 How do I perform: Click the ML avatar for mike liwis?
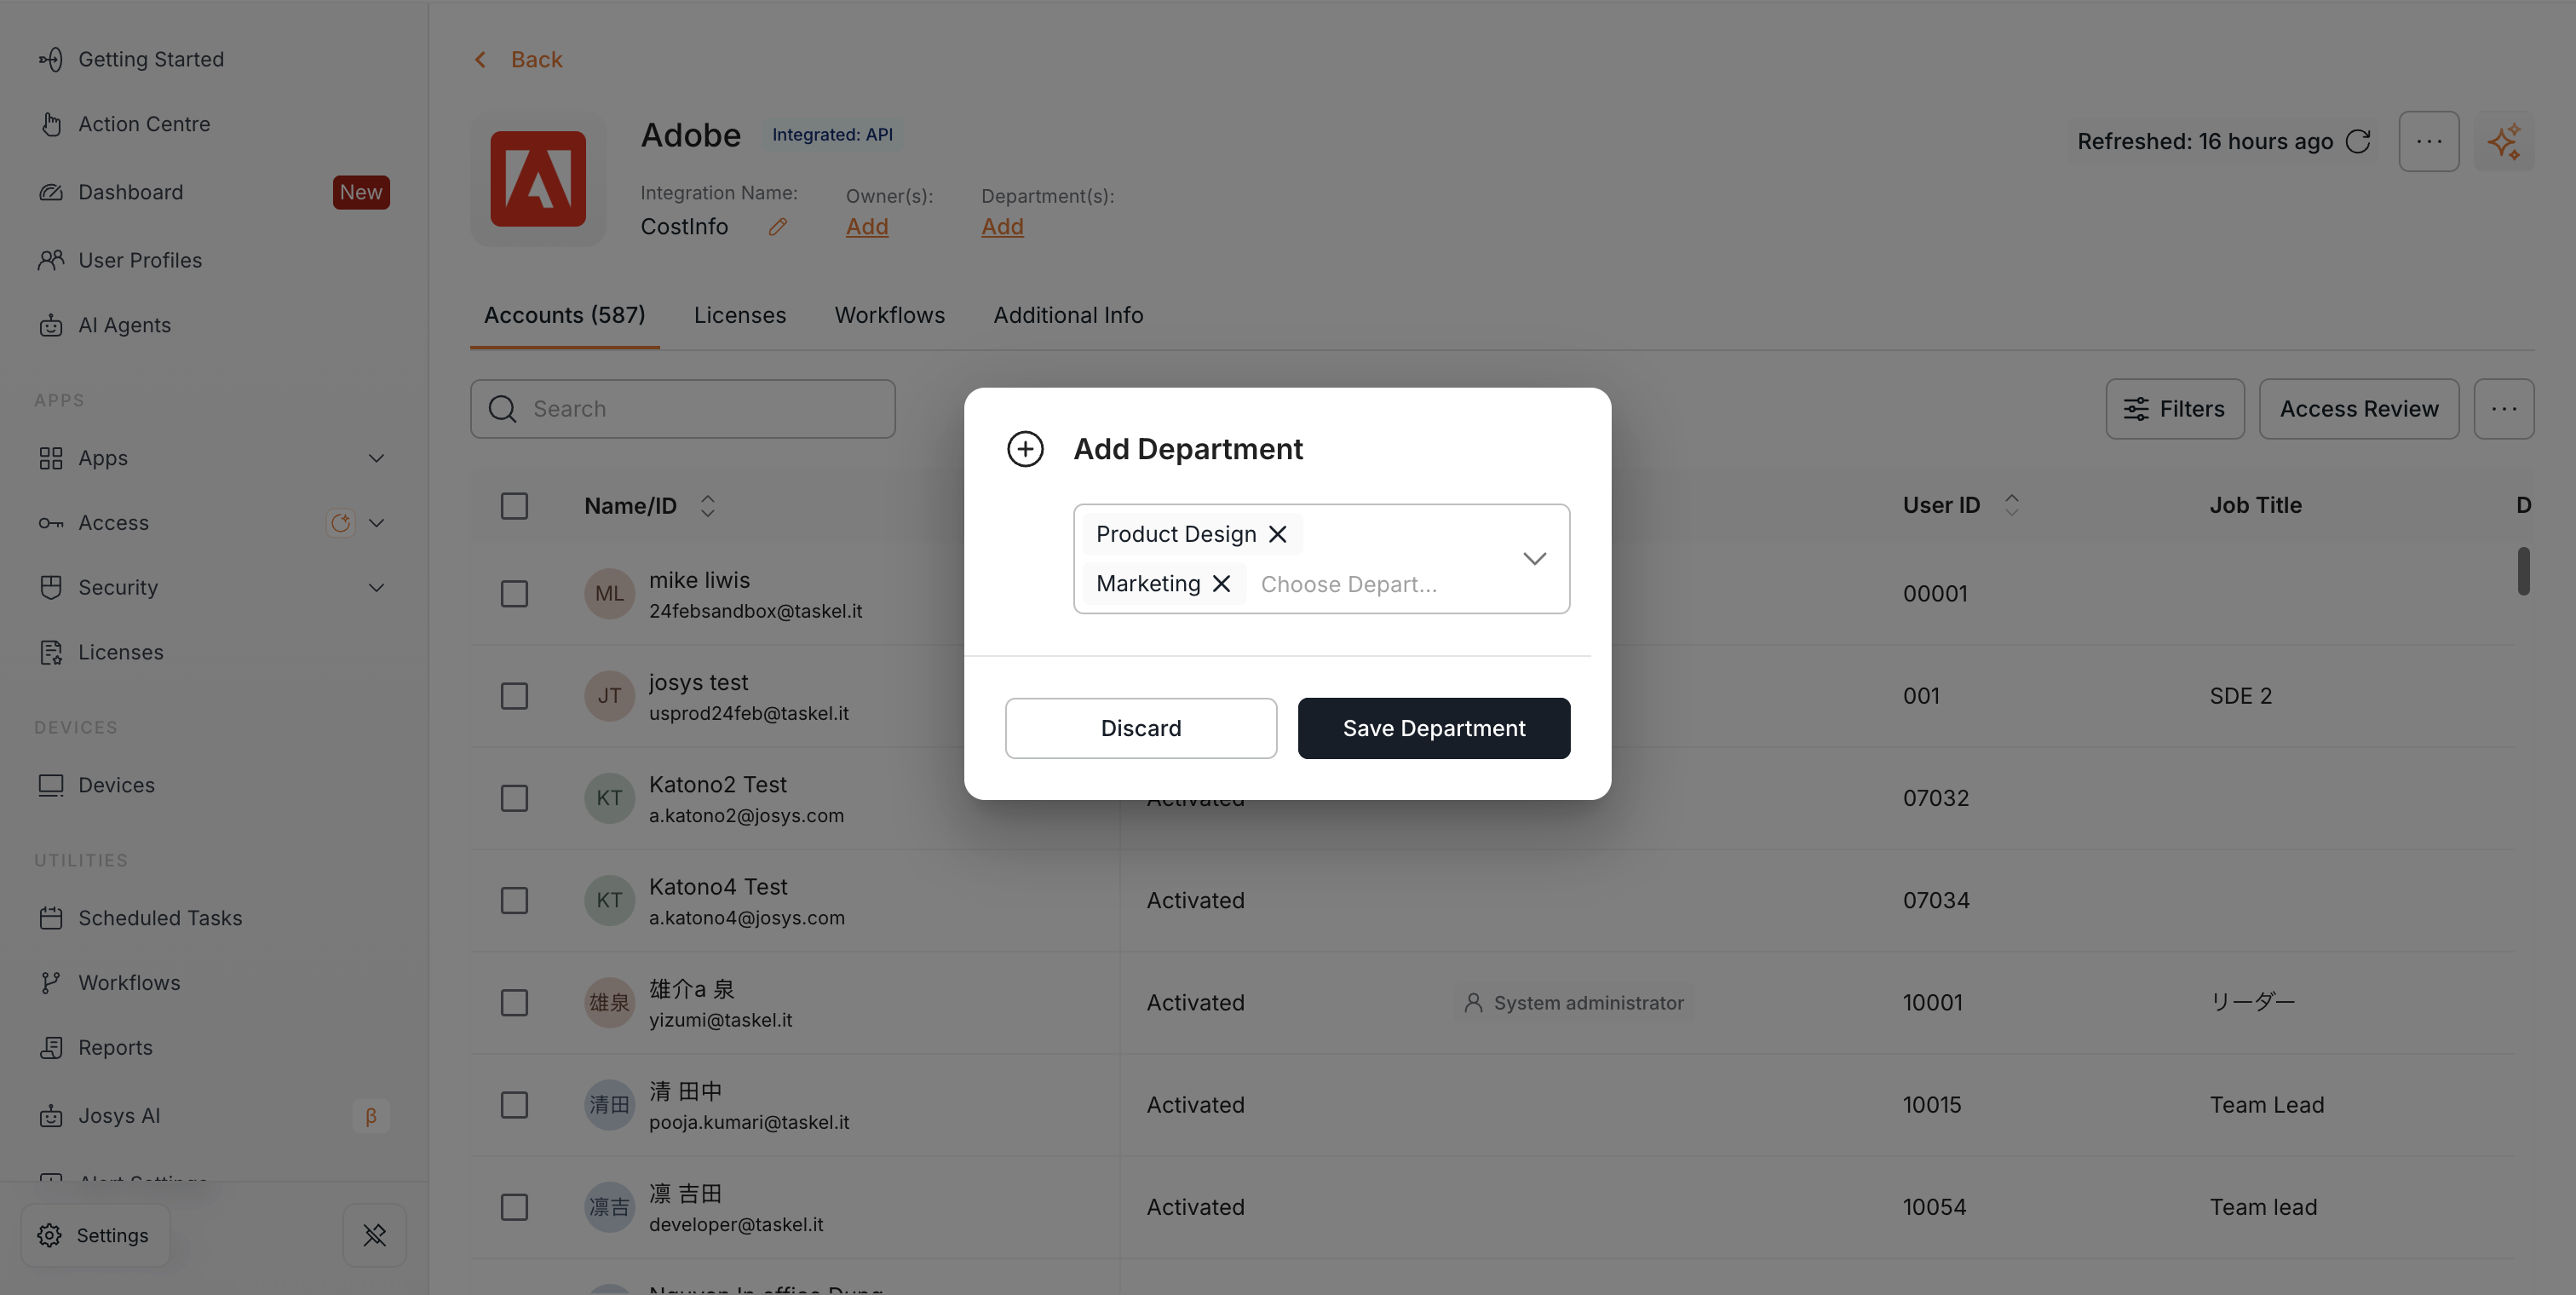point(609,594)
